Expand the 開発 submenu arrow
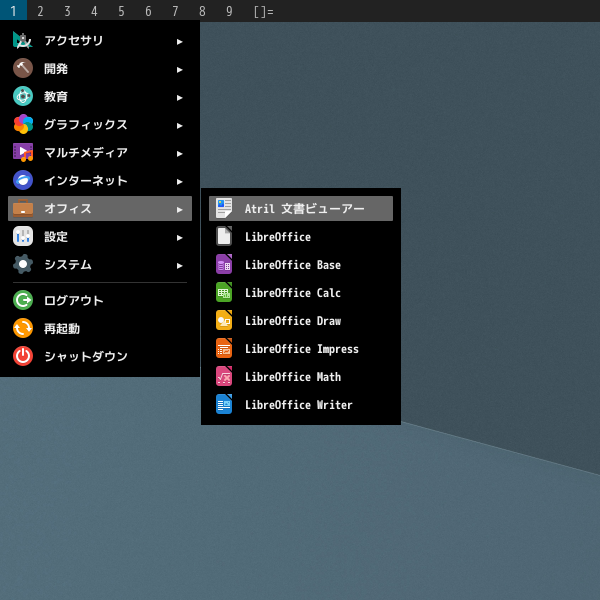This screenshot has height=600, width=600. point(179,70)
